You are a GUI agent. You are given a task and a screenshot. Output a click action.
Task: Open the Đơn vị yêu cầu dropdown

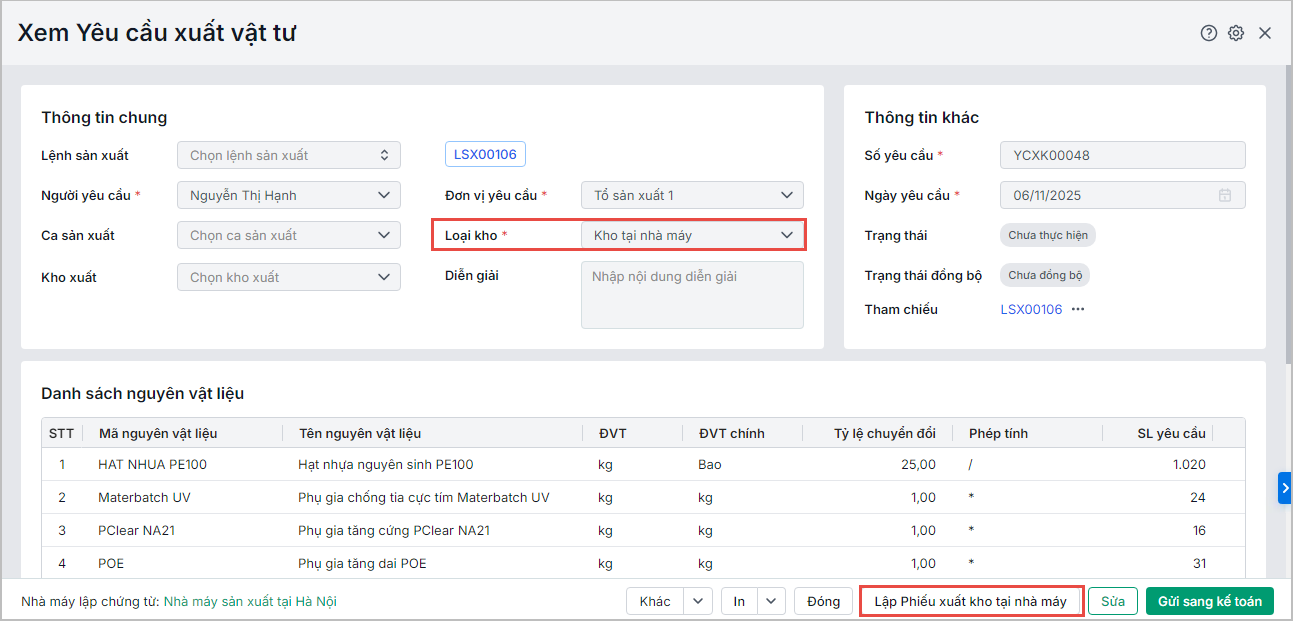coord(787,195)
